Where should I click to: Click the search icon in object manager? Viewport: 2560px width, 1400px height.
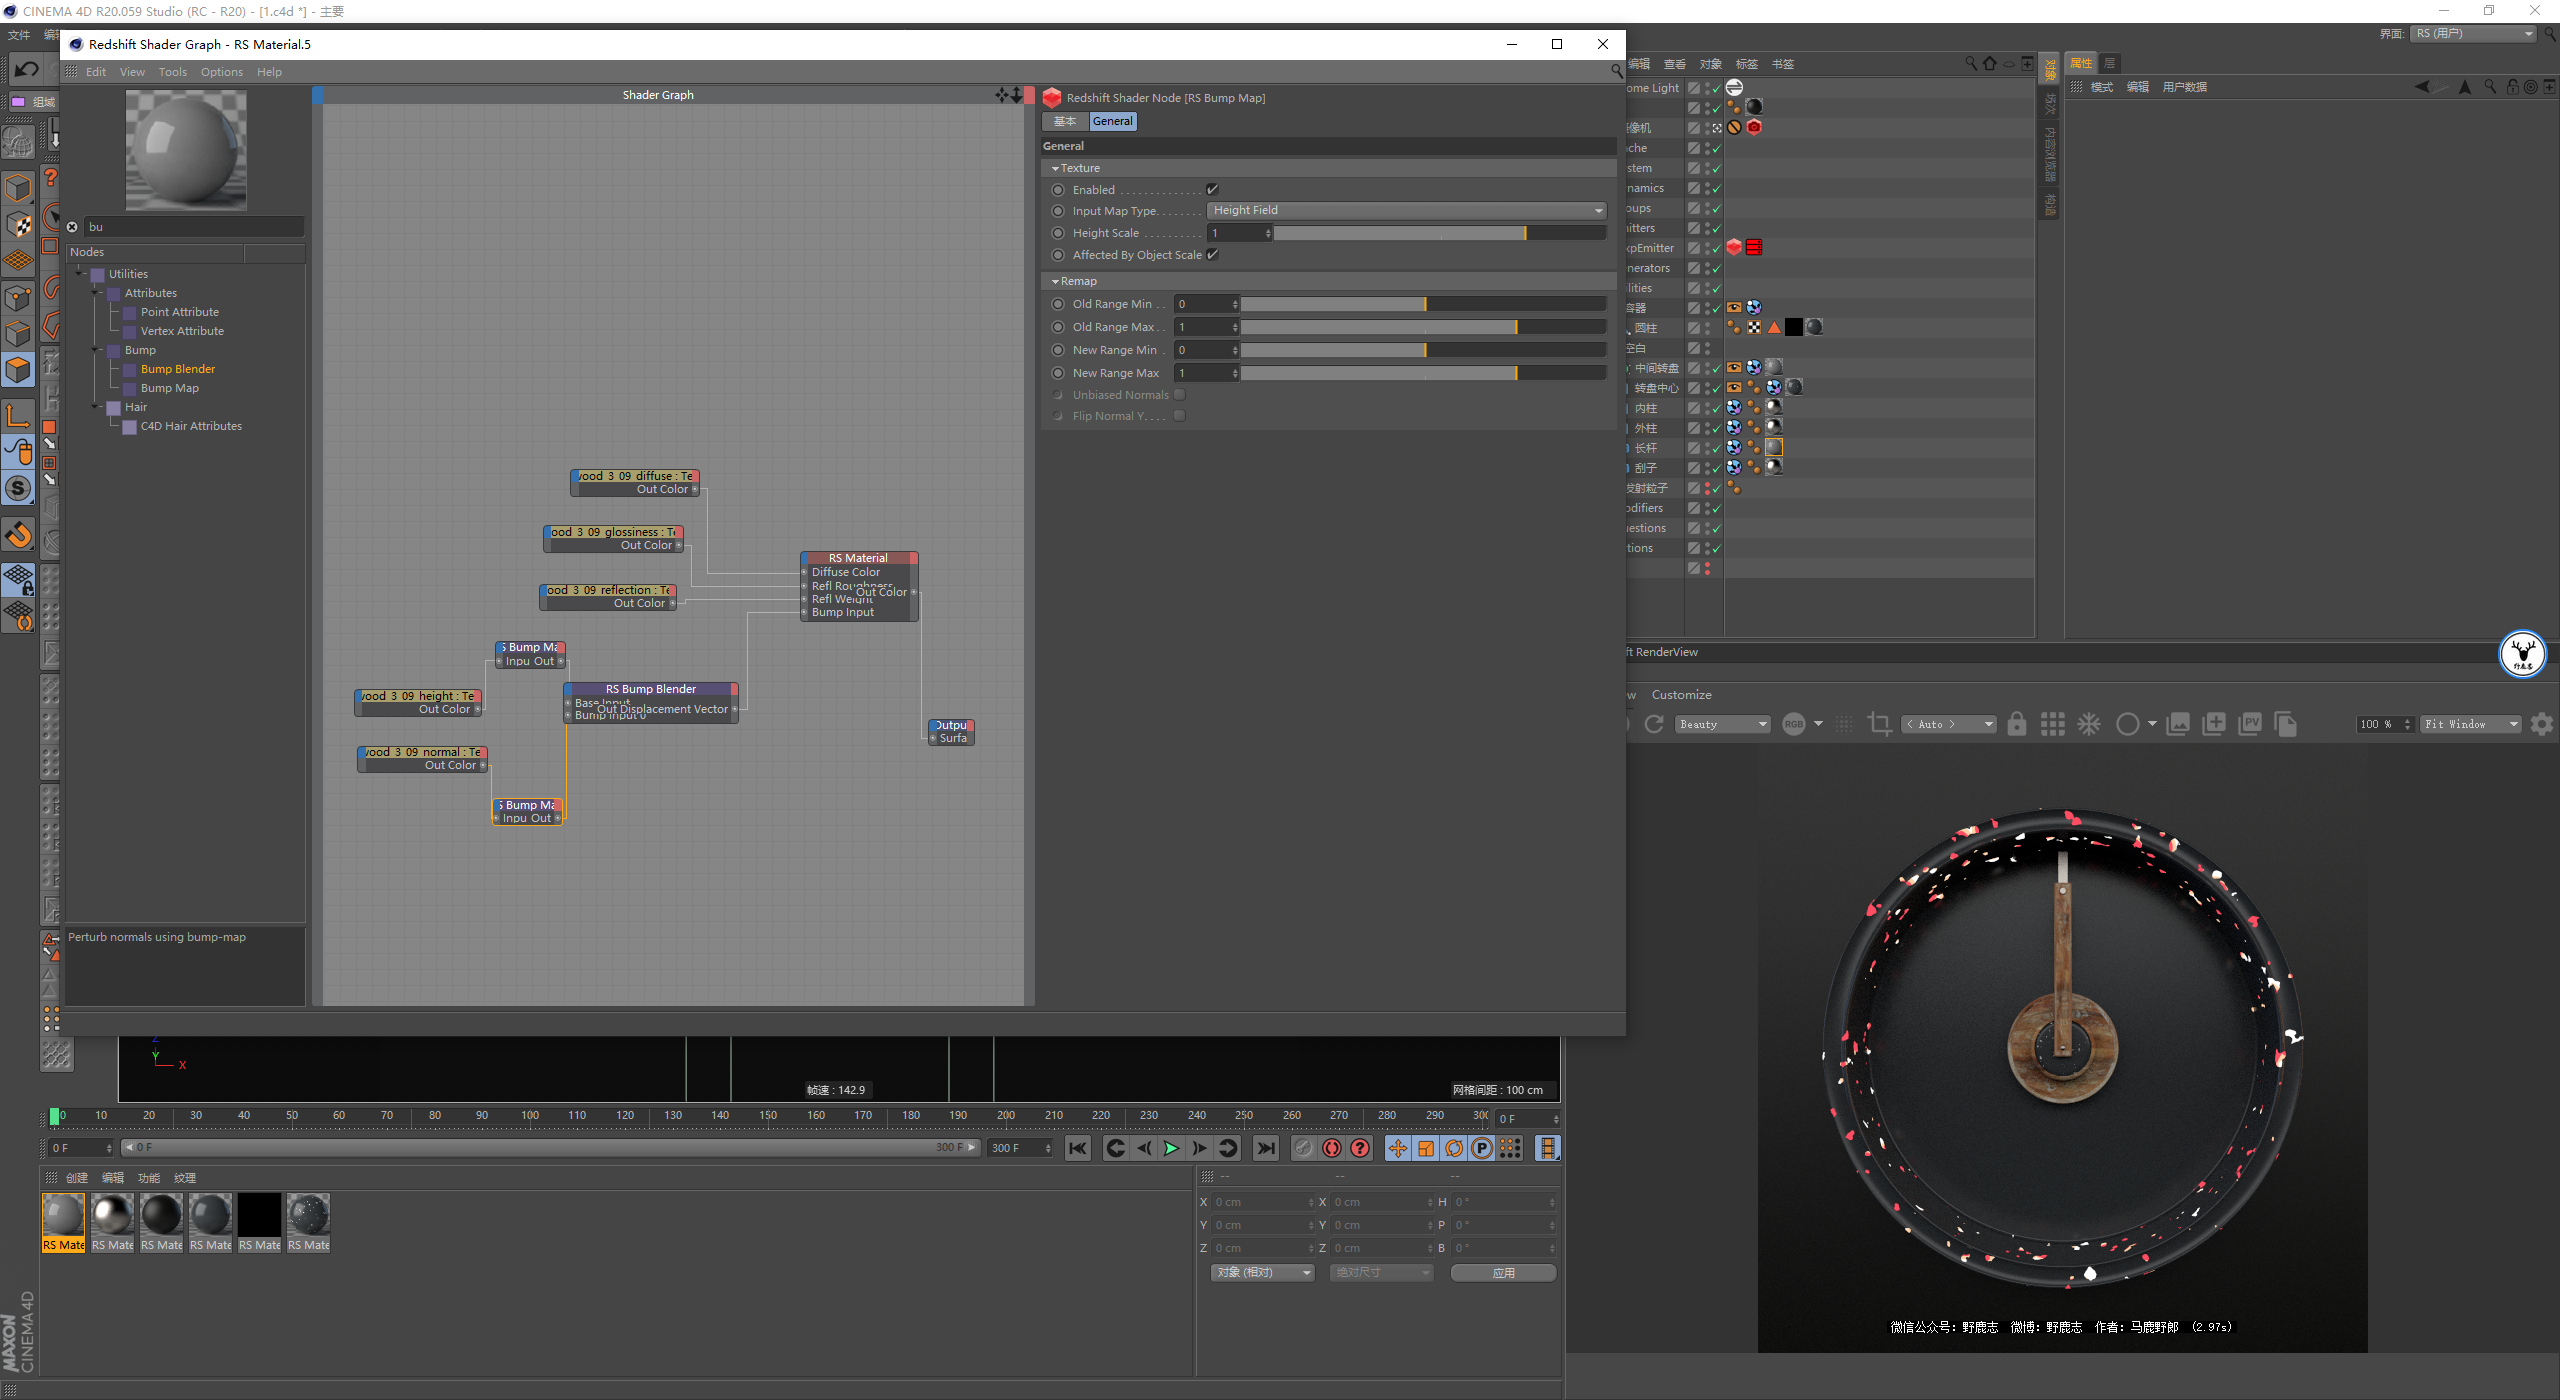[1971, 63]
